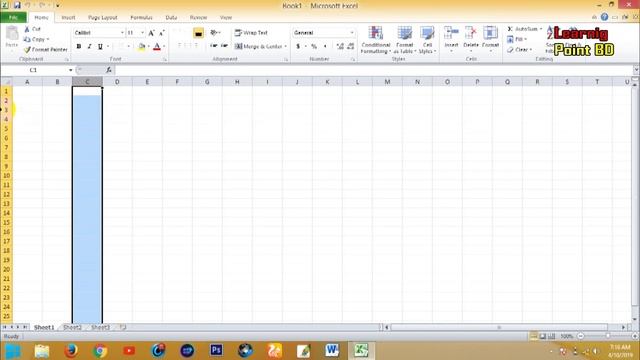
Task: Click the Paste clipboard icon
Action: tap(12, 34)
